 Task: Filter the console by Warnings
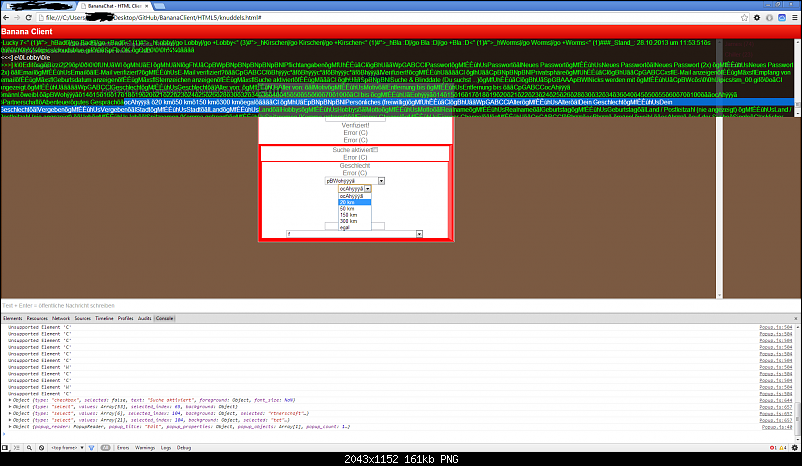click(x=145, y=448)
